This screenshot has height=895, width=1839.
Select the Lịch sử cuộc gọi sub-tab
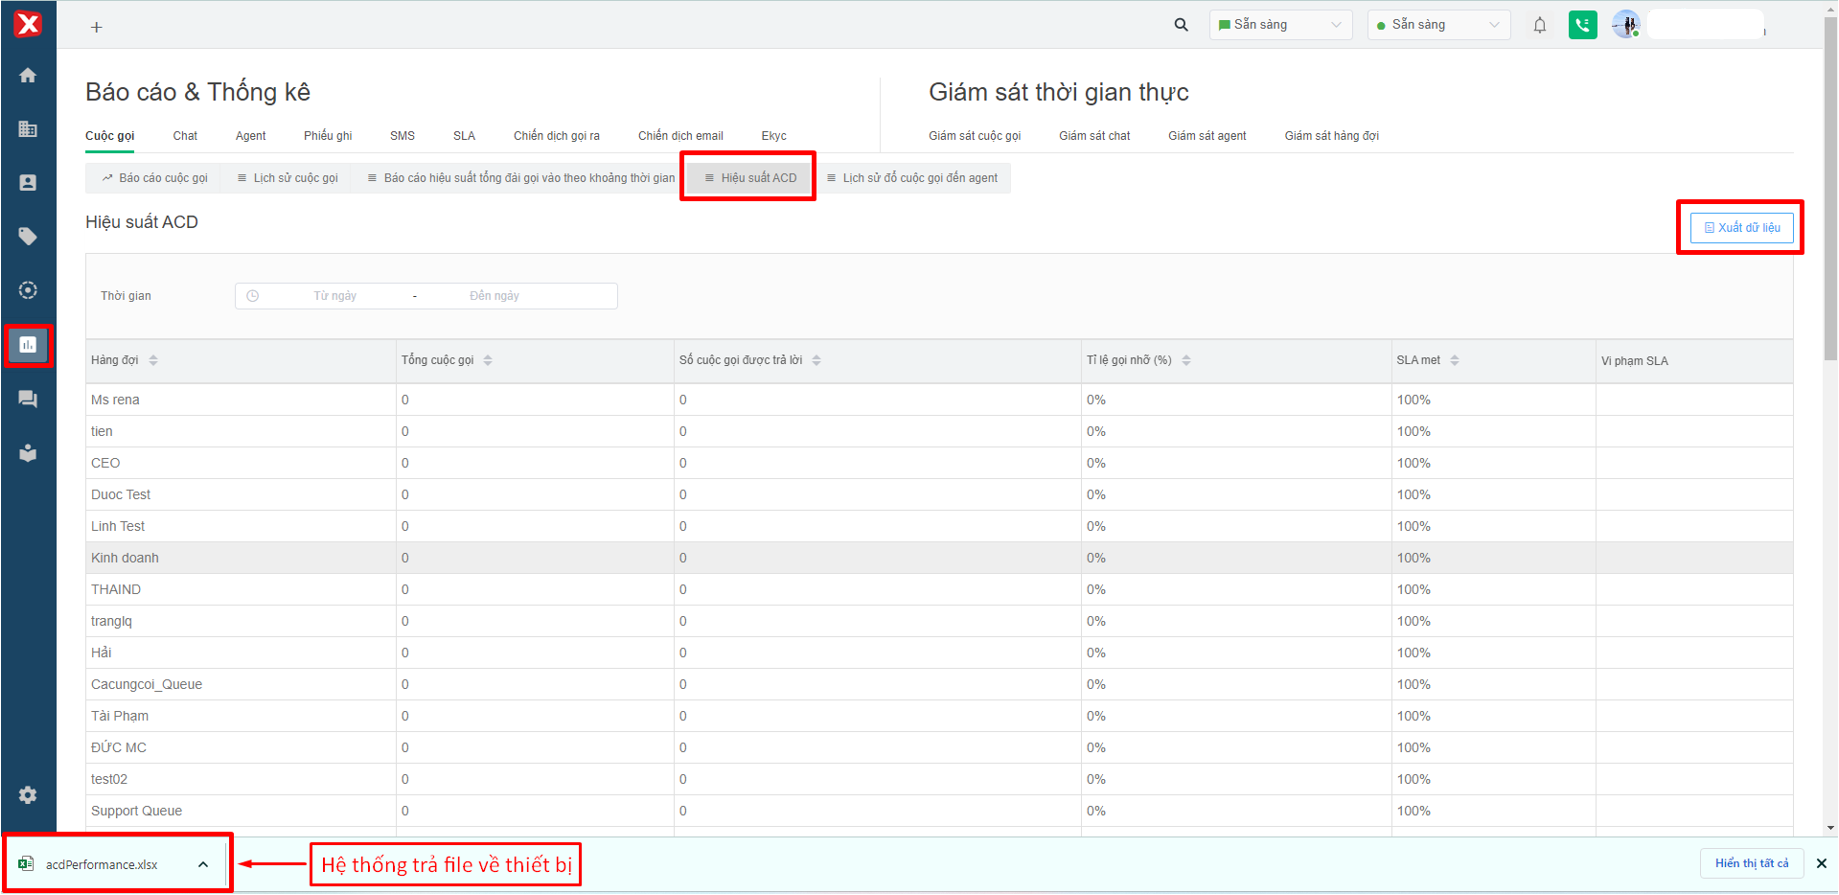(288, 178)
